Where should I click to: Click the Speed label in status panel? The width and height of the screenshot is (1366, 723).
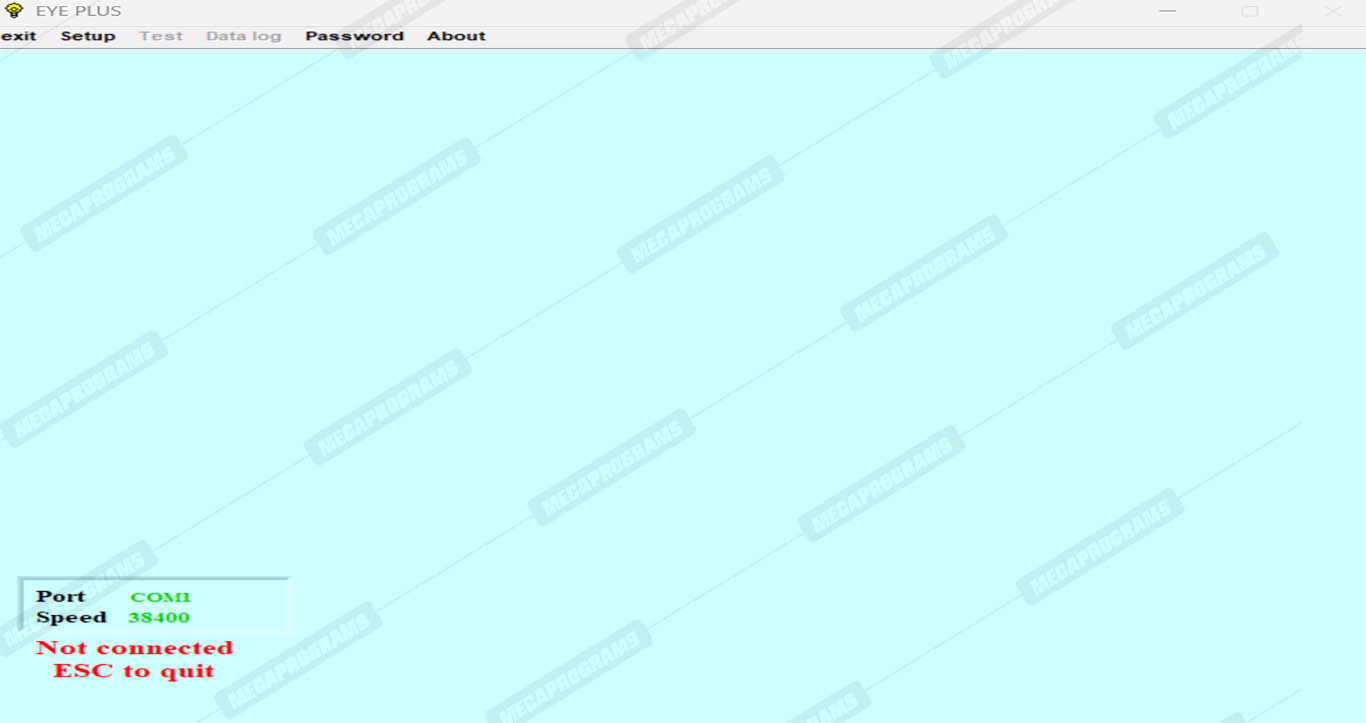pyautogui.click(x=71, y=618)
